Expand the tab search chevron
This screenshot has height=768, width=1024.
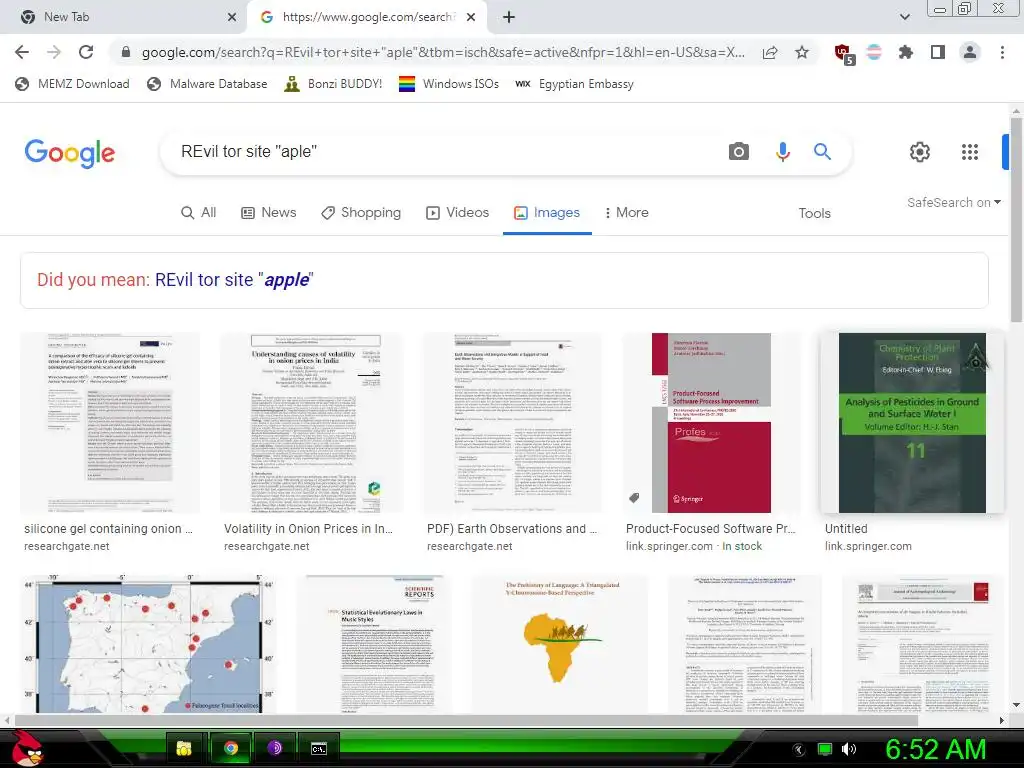click(x=904, y=17)
